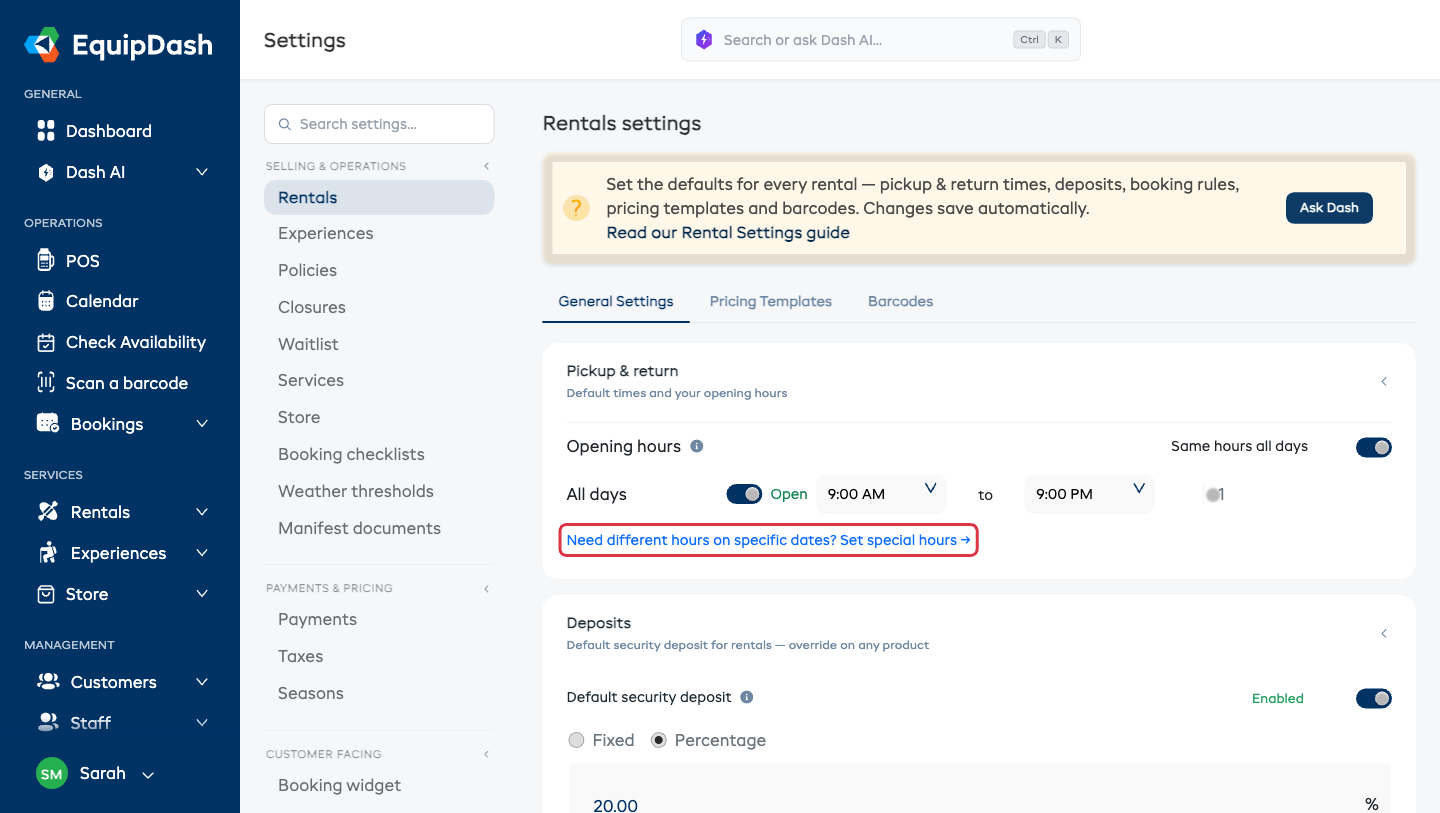Screen dimensions: 1440x813
Task: Select the Fixed radio button
Action: point(576,740)
